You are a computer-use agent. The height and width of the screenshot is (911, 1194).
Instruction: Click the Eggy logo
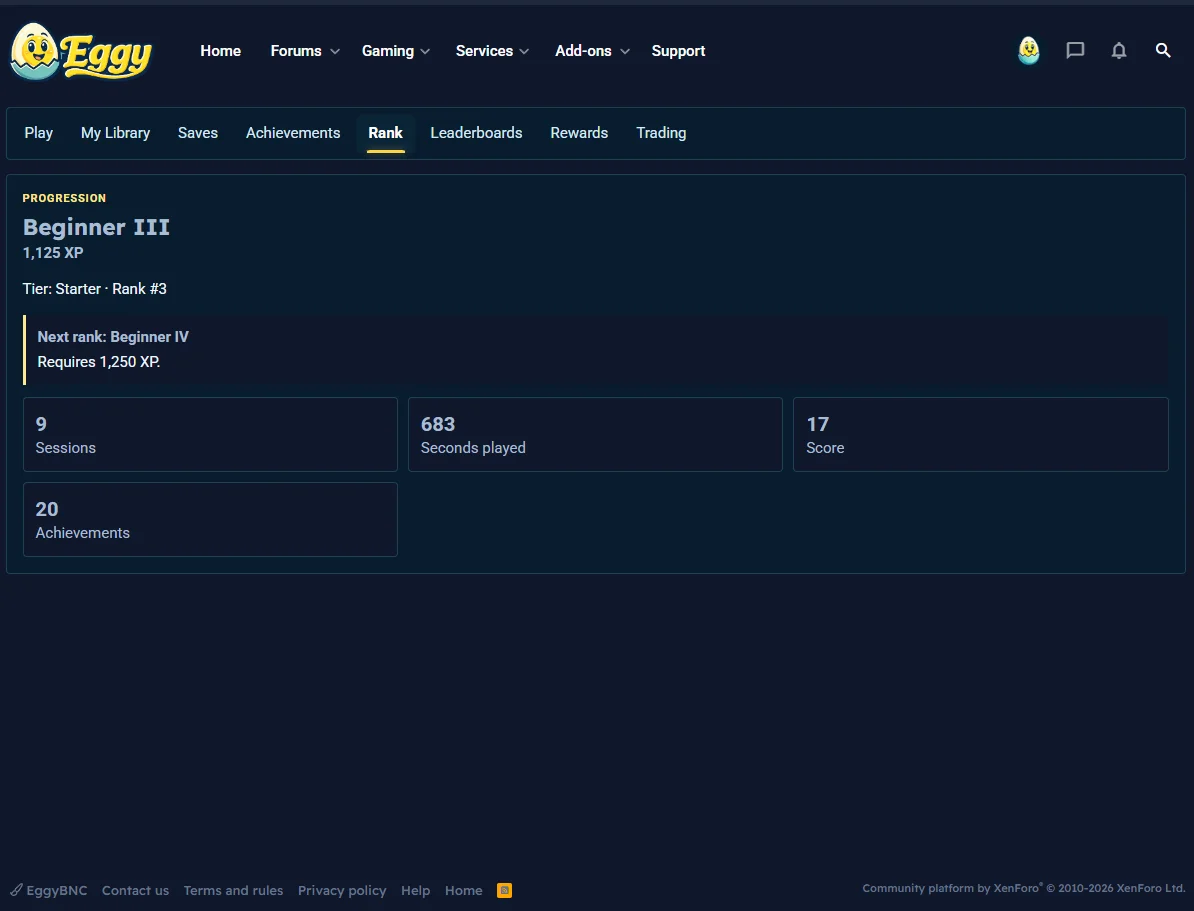[81, 51]
